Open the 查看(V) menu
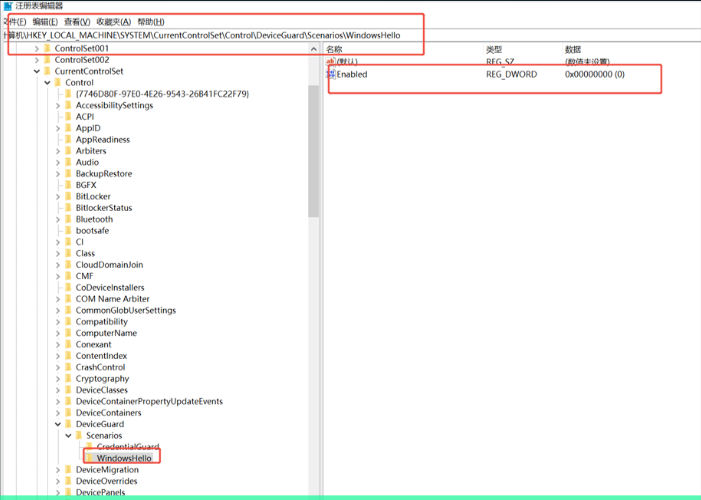 [77, 21]
